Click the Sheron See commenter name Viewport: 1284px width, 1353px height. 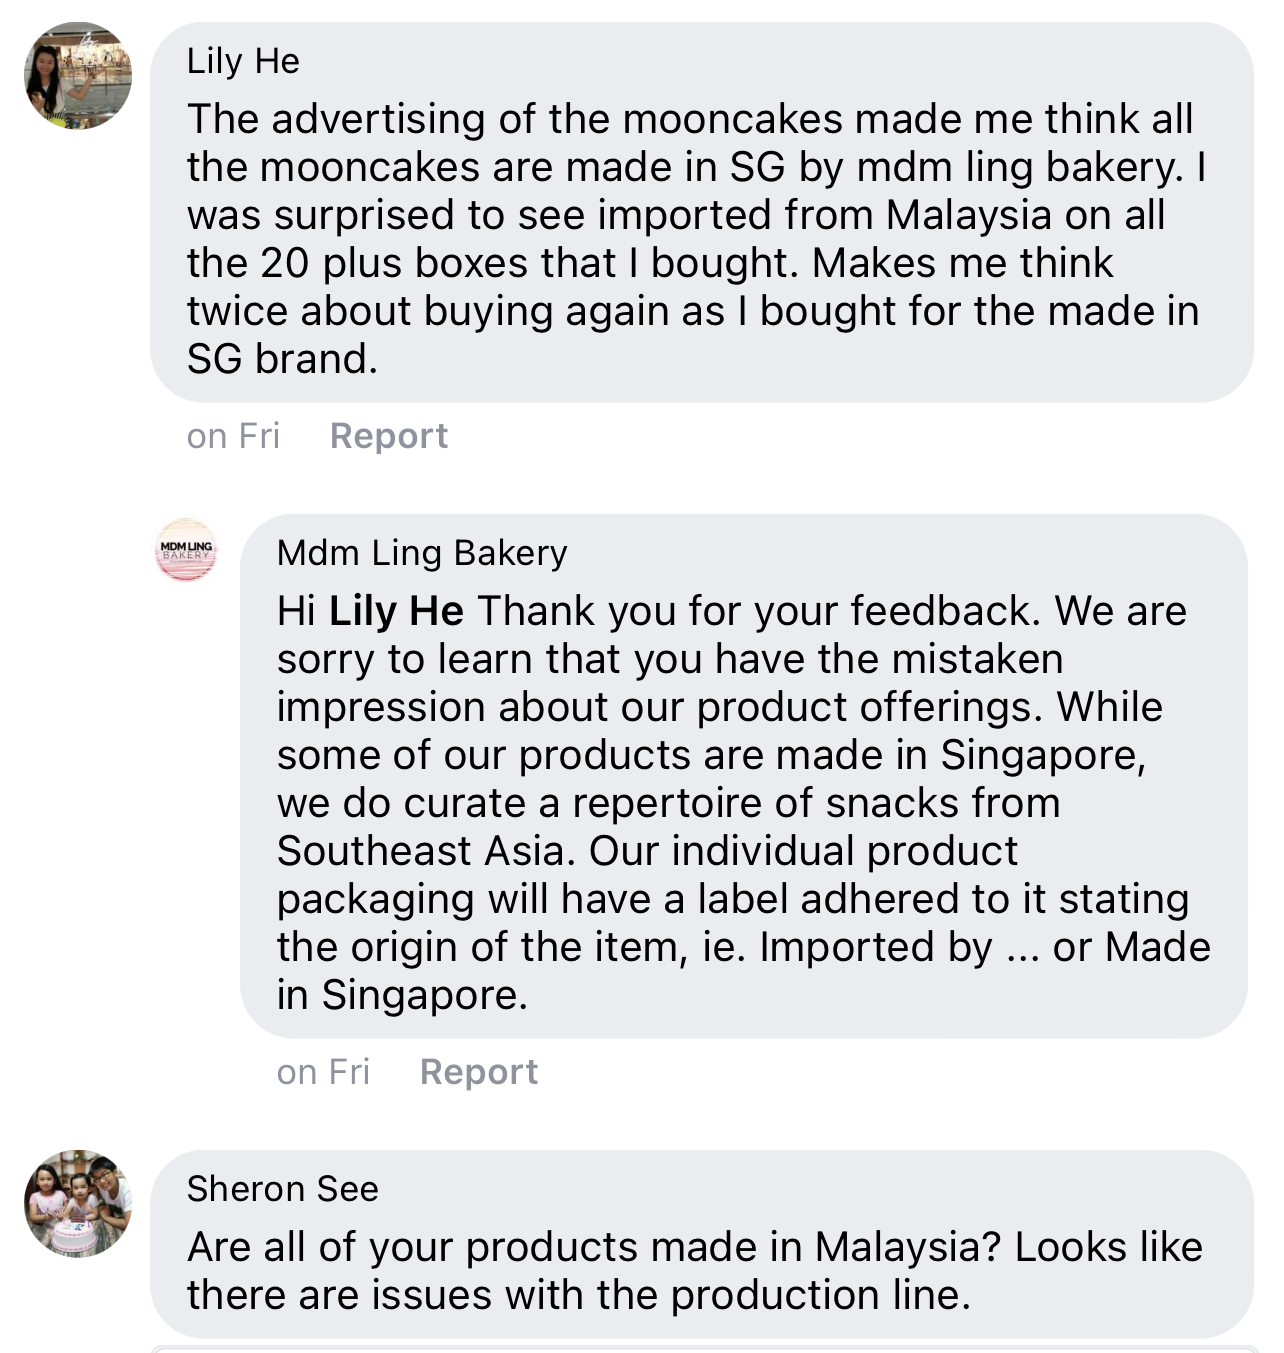tap(282, 1189)
